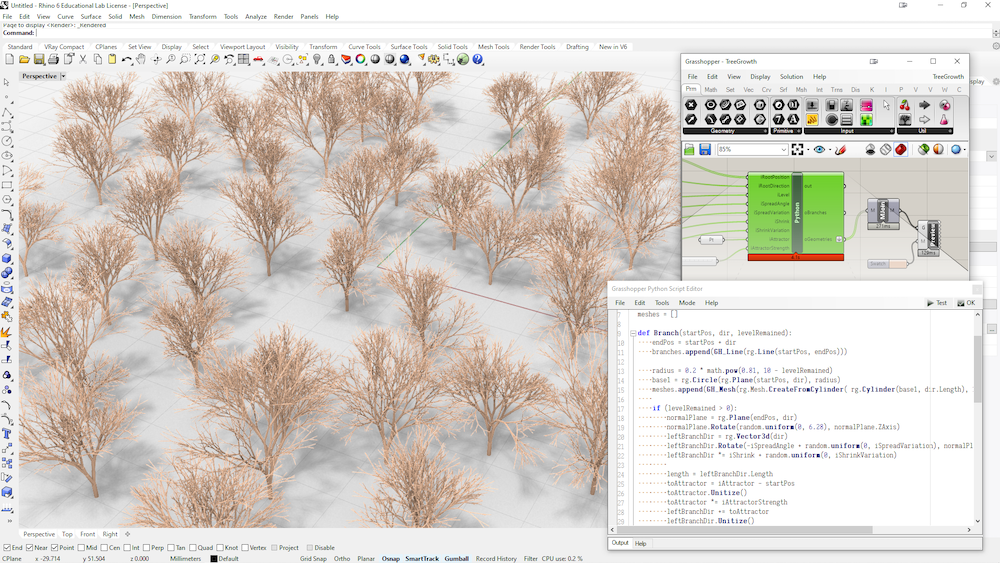This screenshot has height=563, width=1000.
Task: Select the Pan hand tool
Action: [x=141, y=59]
